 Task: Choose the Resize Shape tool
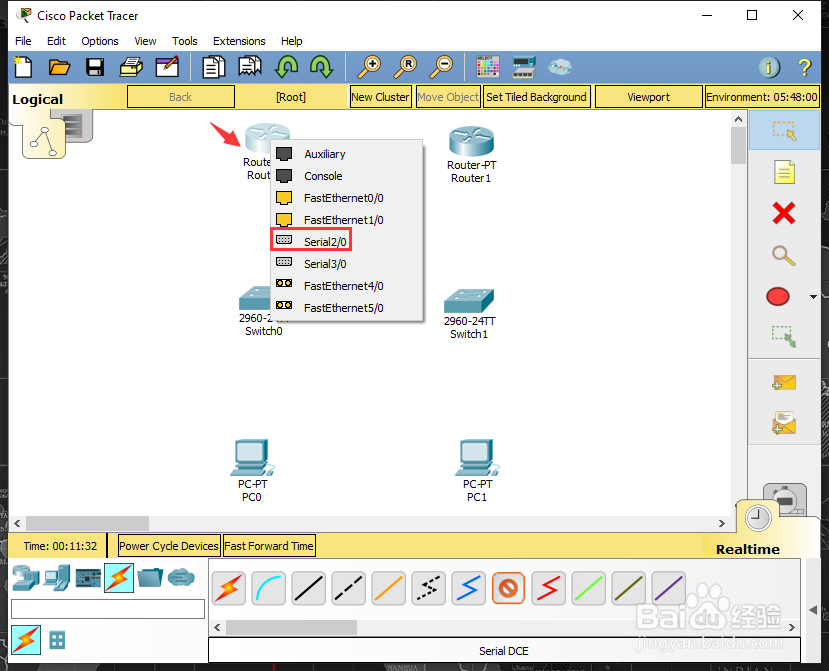[784, 336]
